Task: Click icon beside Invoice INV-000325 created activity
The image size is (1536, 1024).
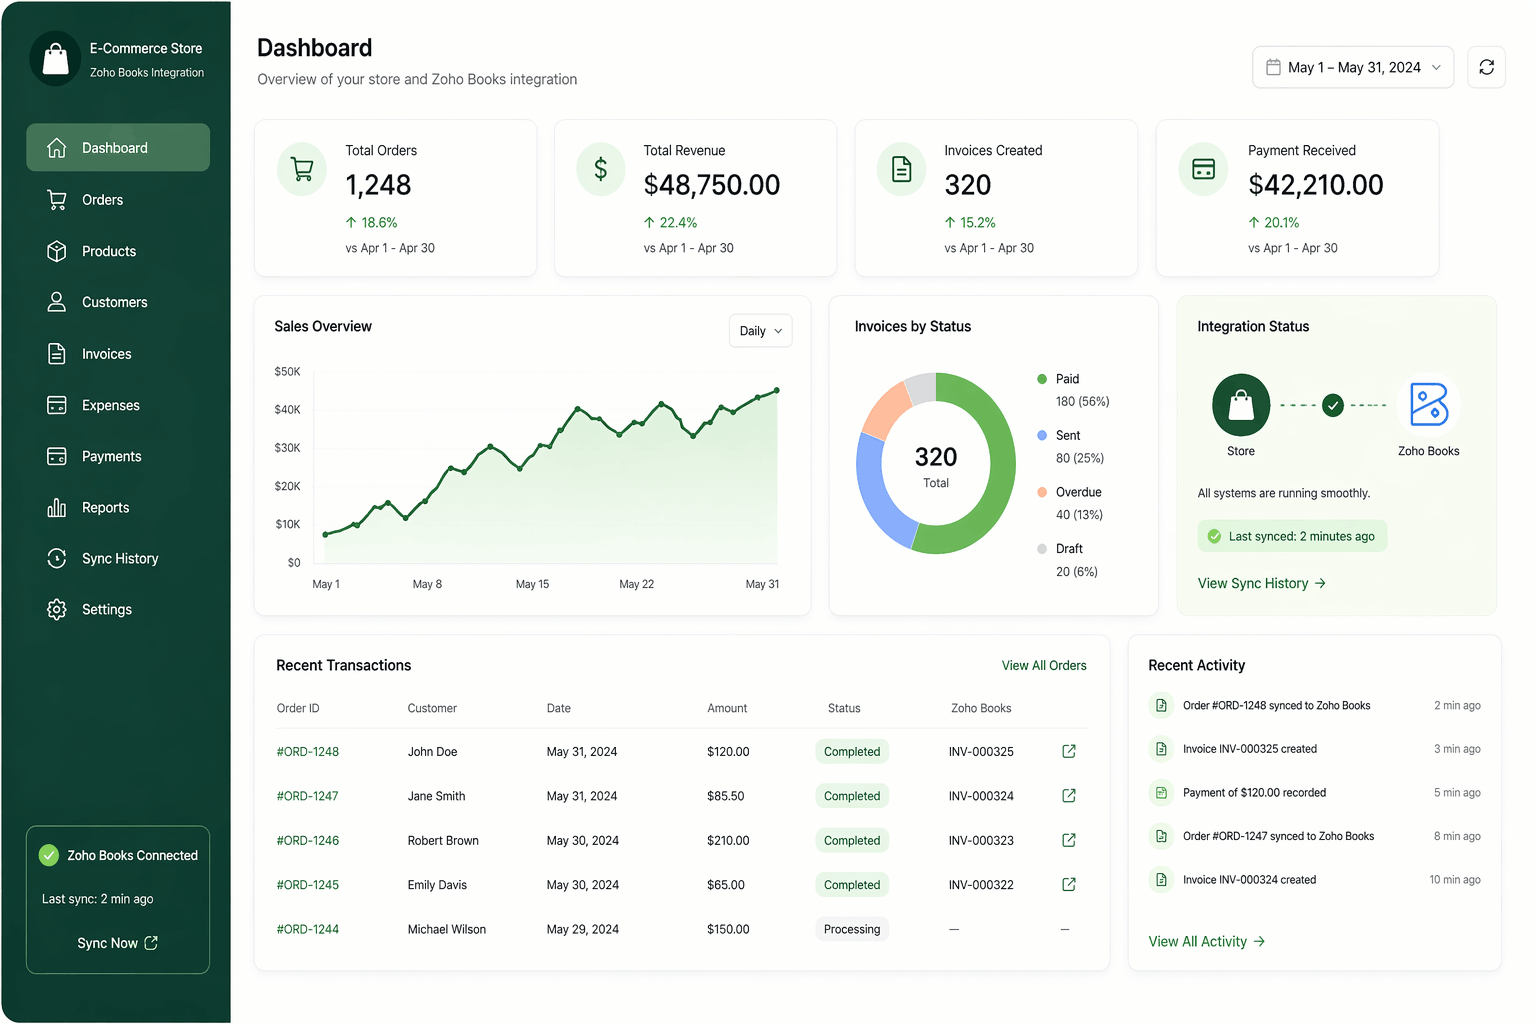Action: (1161, 749)
